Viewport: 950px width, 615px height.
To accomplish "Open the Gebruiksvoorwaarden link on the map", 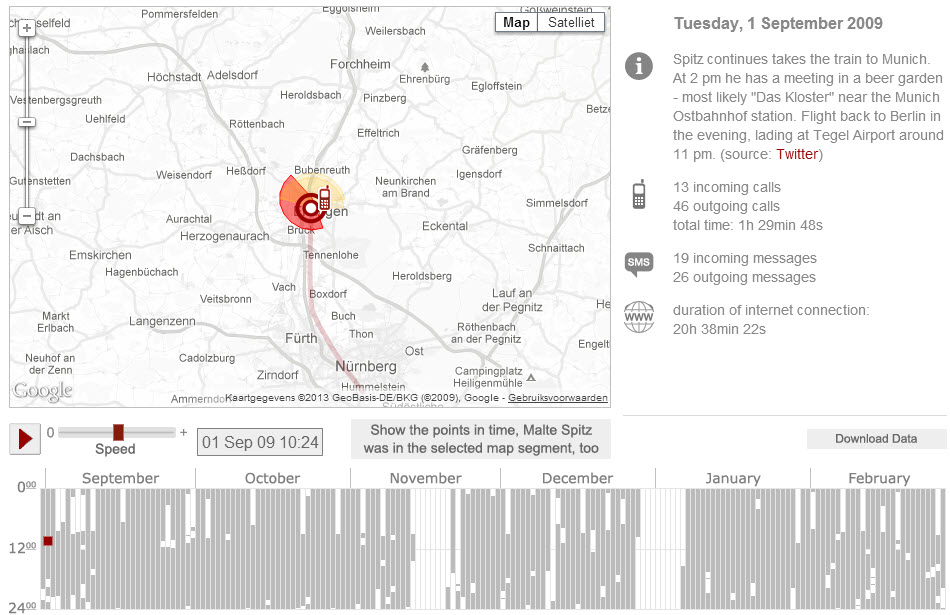I will [x=558, y=397].
